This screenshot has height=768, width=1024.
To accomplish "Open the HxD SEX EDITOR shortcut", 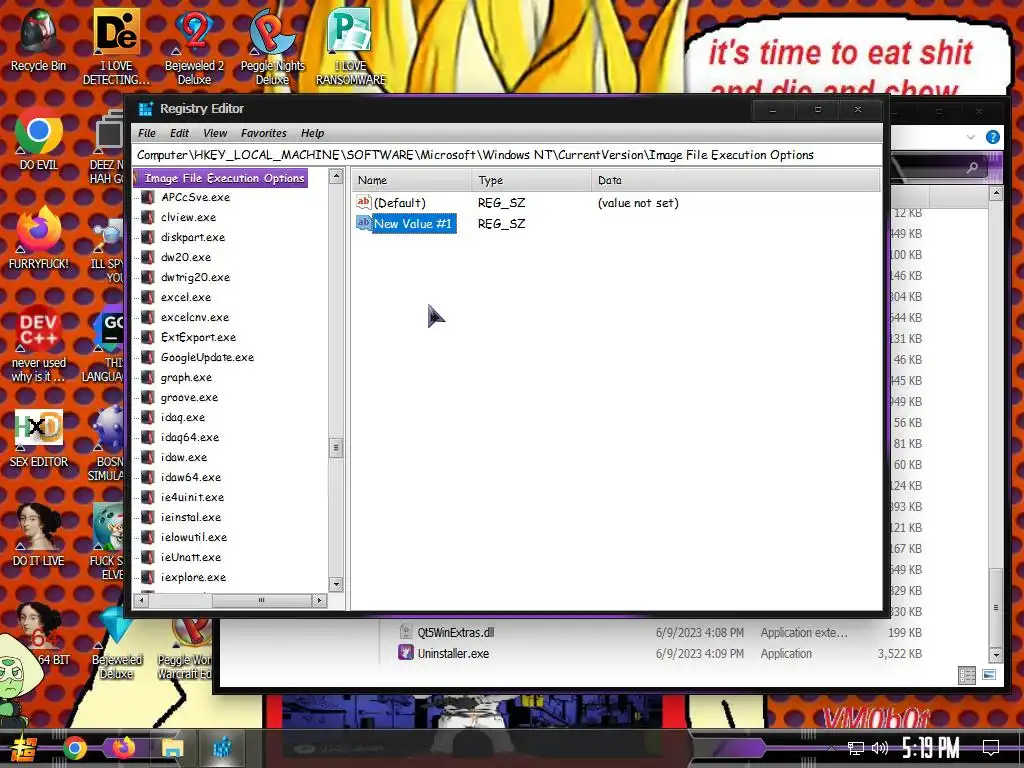I will [x=38, y=438].
